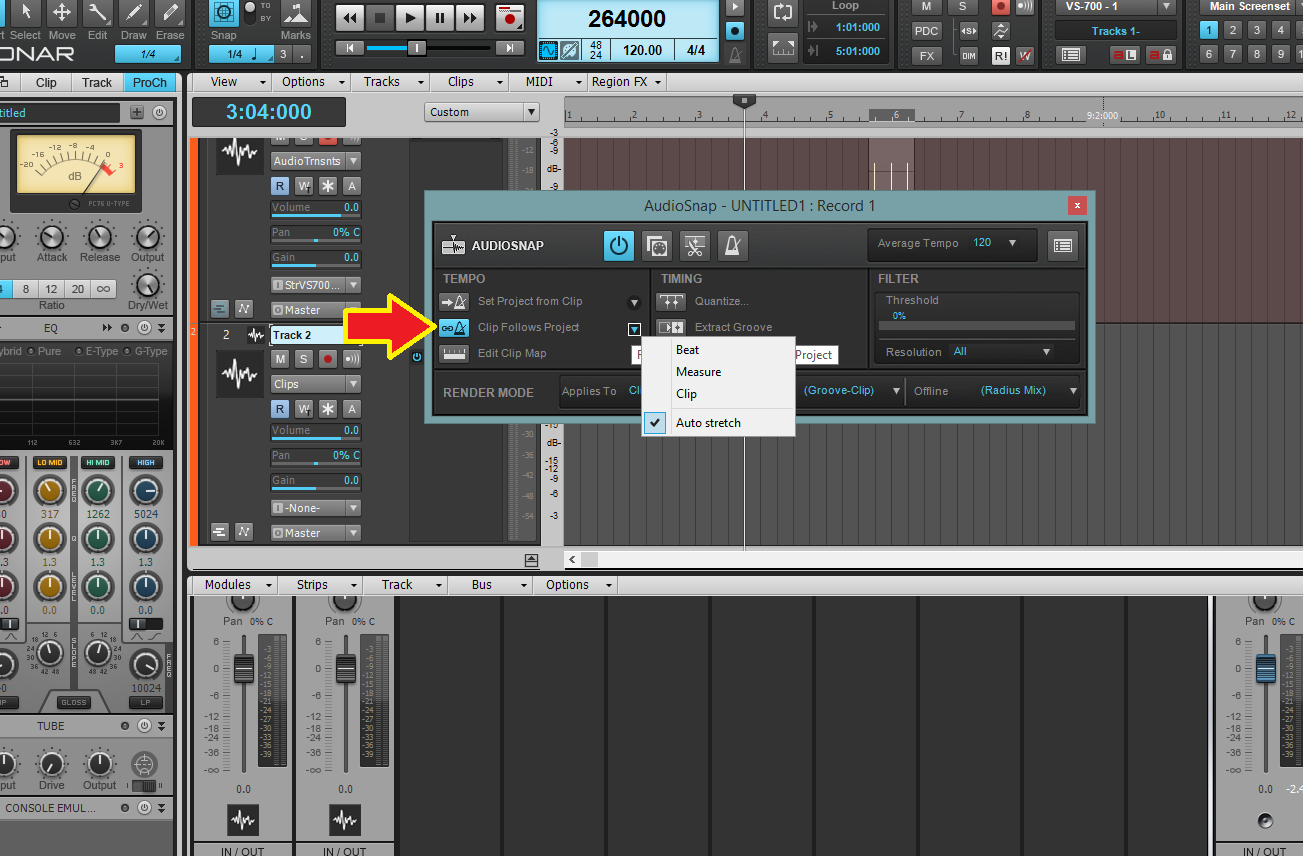Viewport: 1303px width, 856px height.
Task: Arm Track 2 for recording
Action: (x=328, y=359)
